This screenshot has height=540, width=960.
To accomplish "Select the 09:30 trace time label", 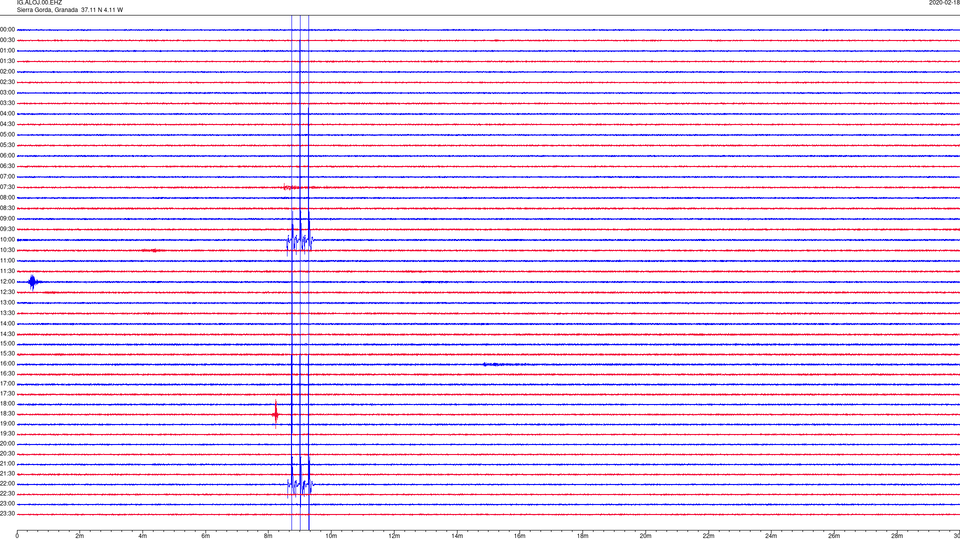I will (x=7, y=229).
